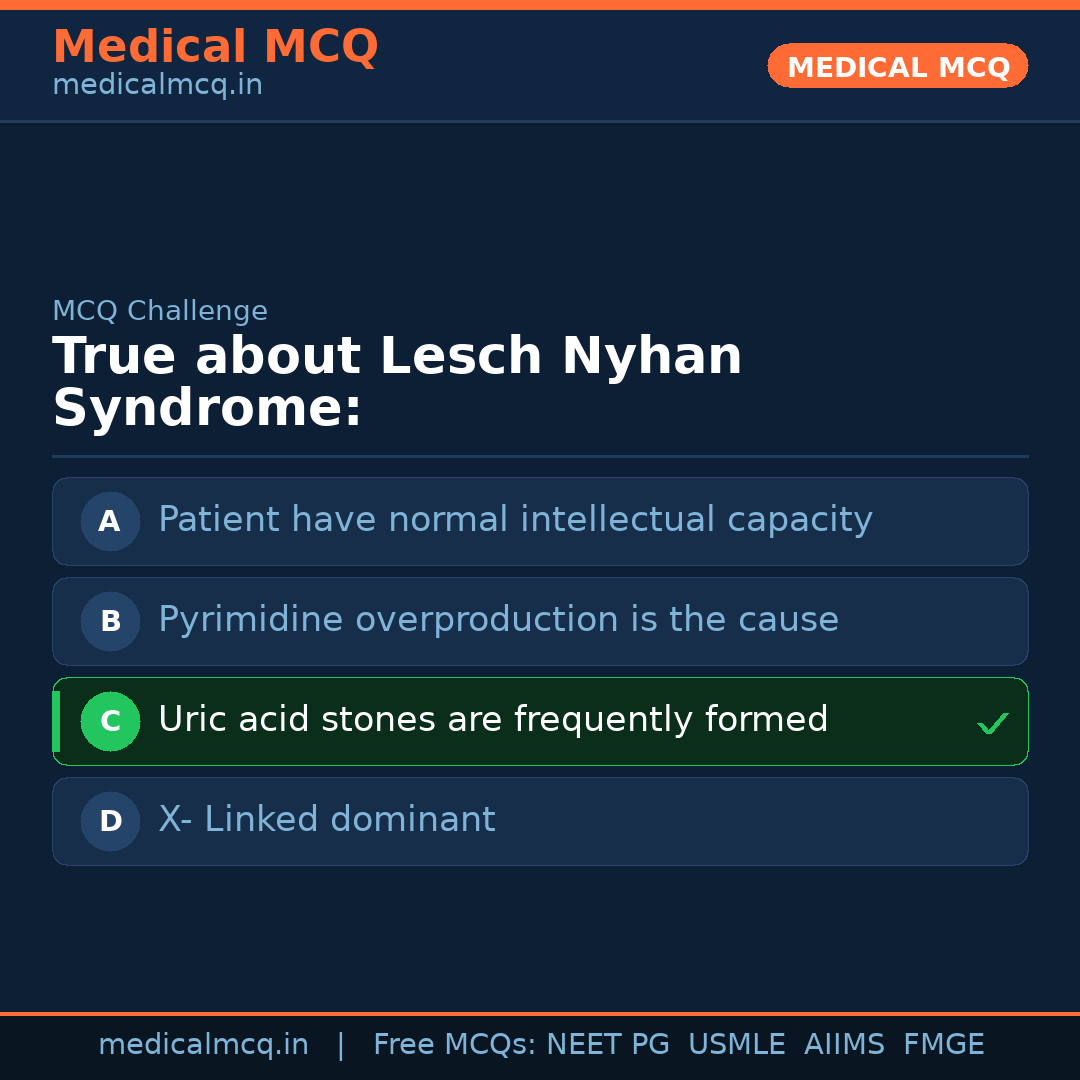Click the orange MEDICAL MCQ badge
1080x1080 pixels.
click(x=897, y=67)
